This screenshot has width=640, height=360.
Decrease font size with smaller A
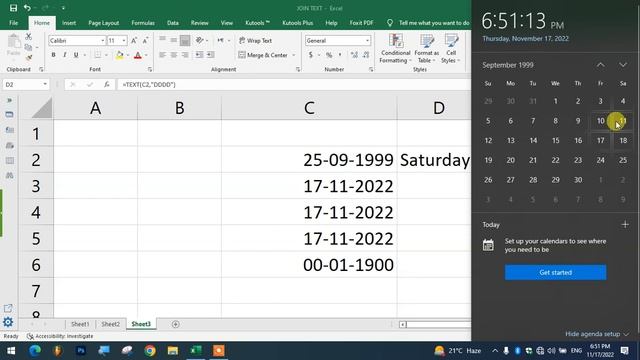point(145,40)
